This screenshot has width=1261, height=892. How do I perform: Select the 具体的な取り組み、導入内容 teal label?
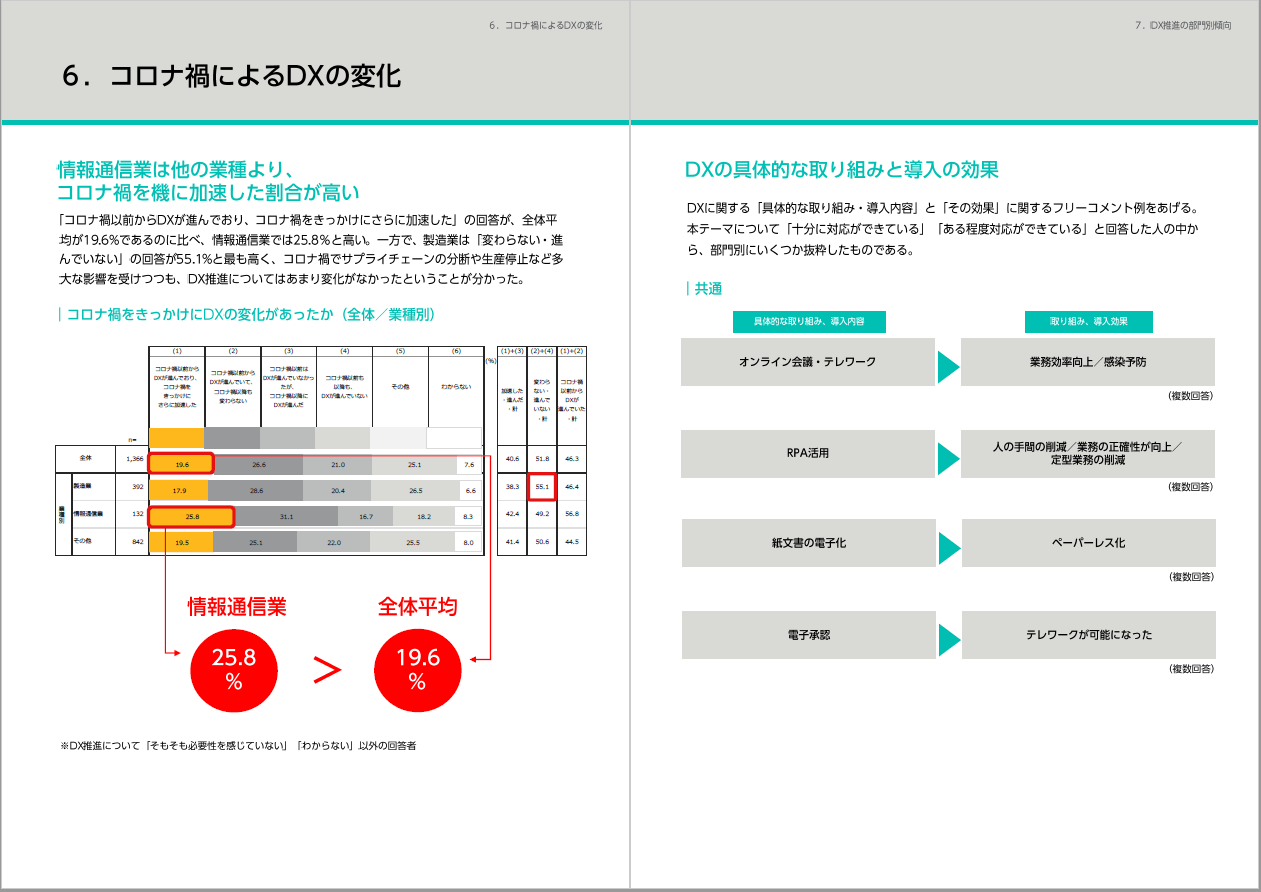[809, 322]
